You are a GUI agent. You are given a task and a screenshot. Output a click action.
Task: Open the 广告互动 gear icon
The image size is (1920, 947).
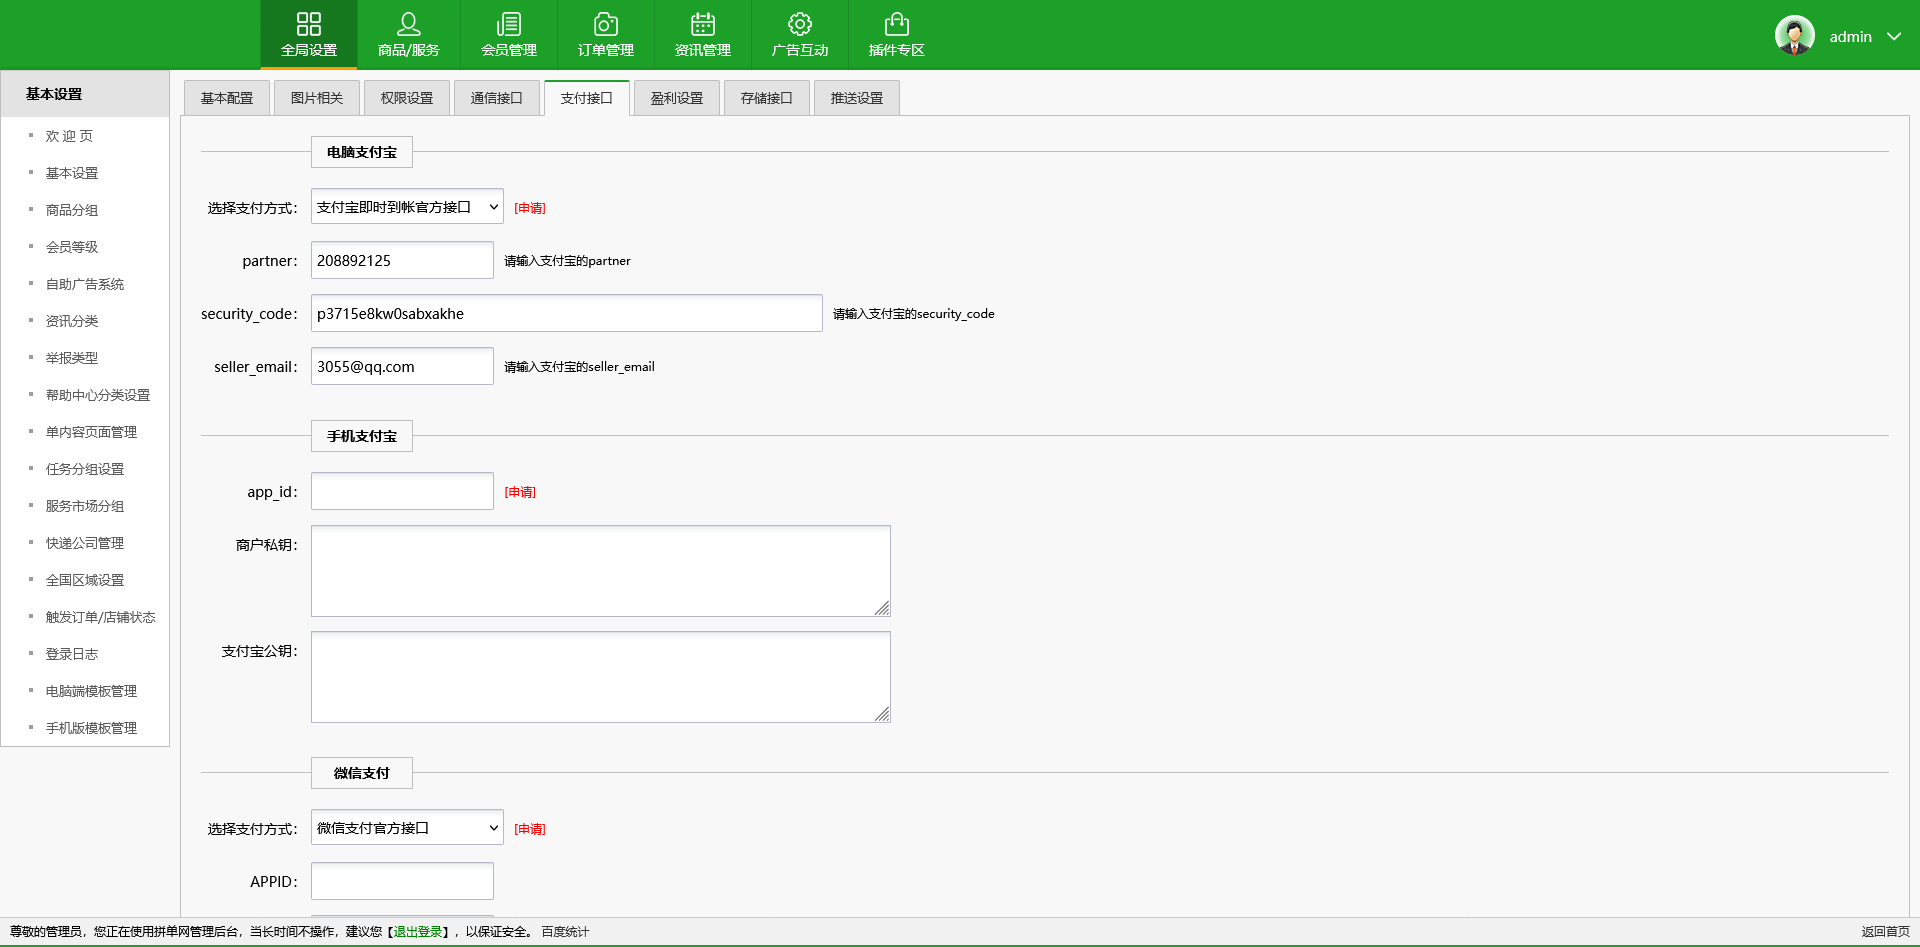coord(800,24)
